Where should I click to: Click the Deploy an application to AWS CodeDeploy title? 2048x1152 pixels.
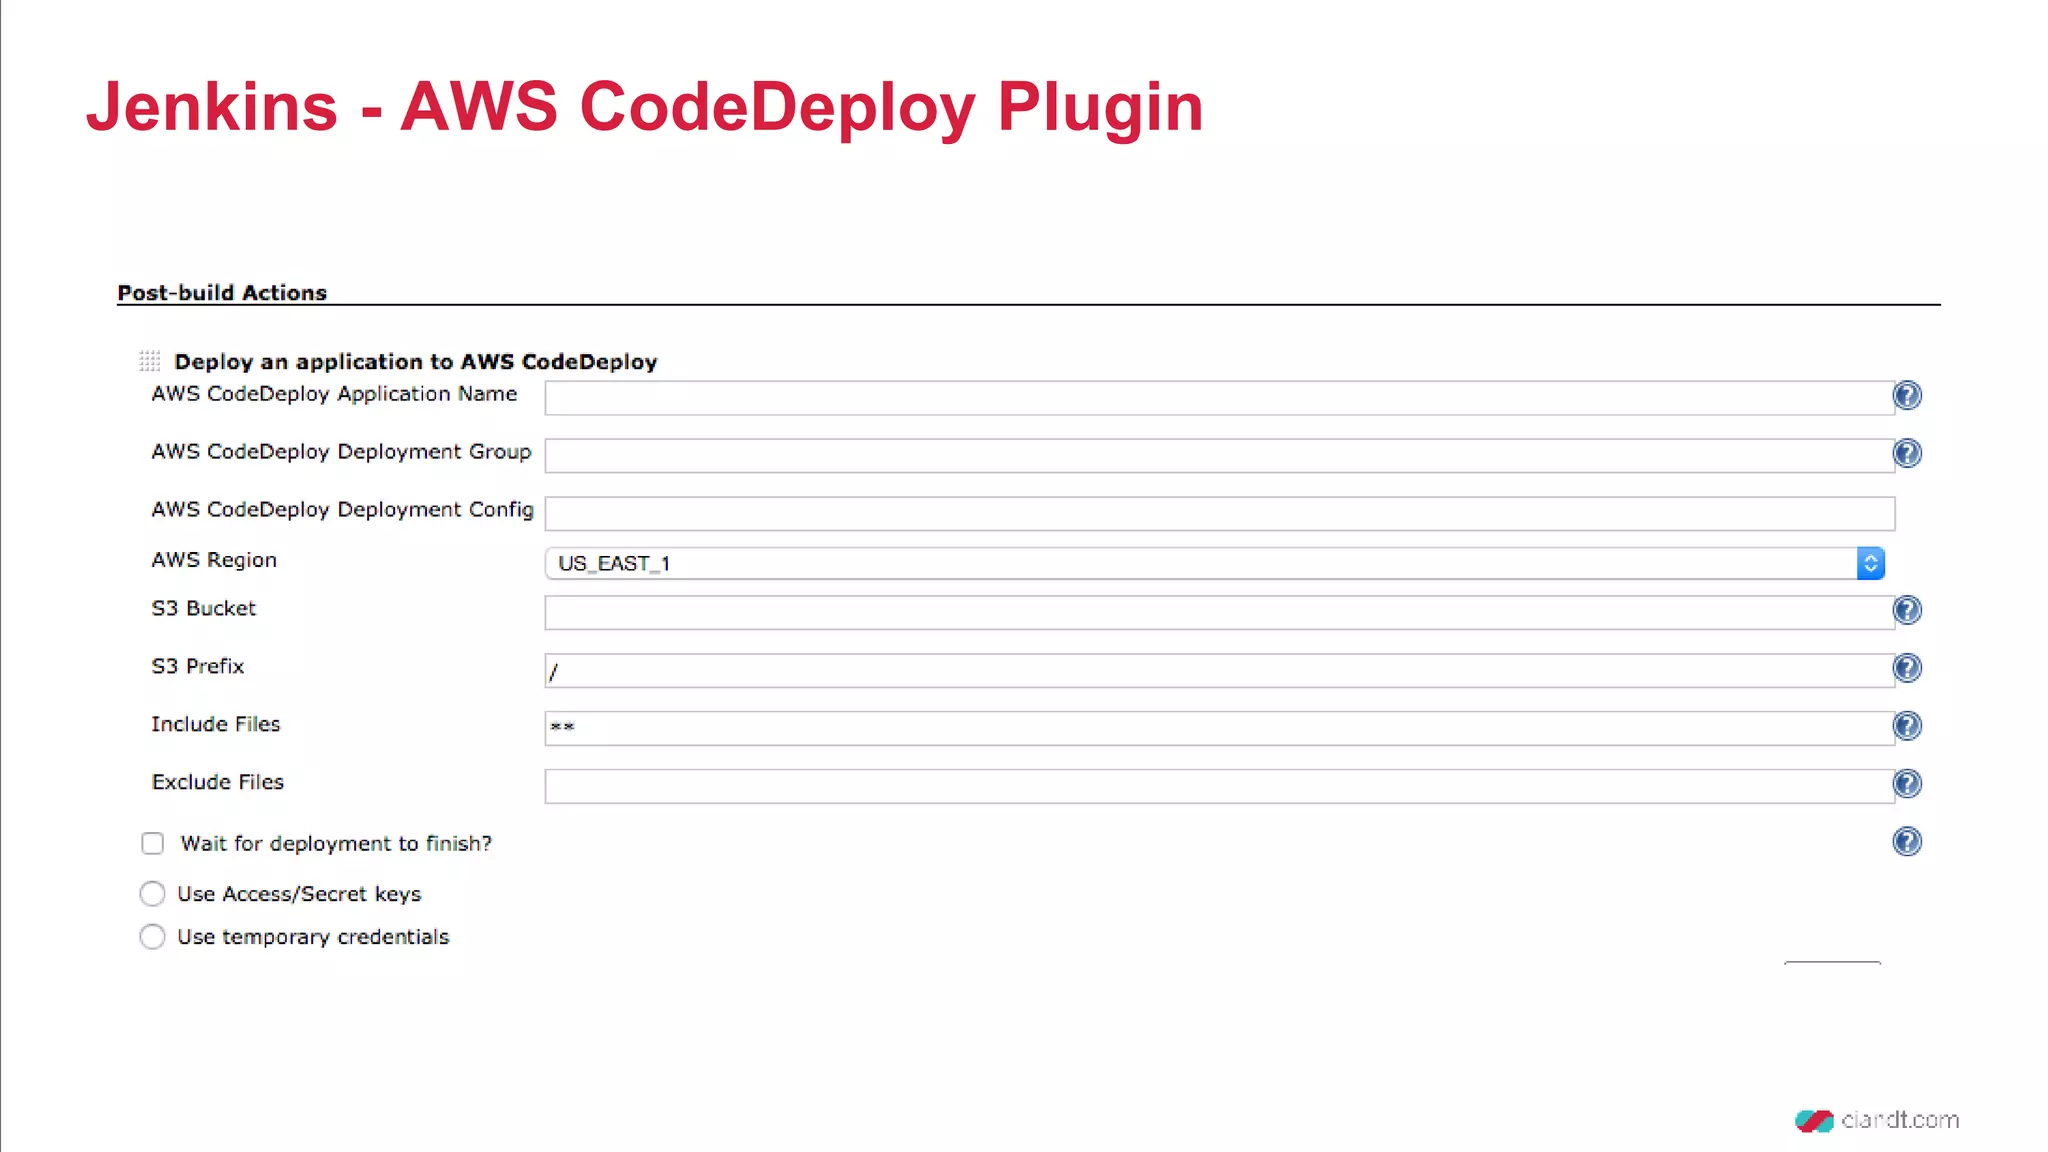(415, 362)
